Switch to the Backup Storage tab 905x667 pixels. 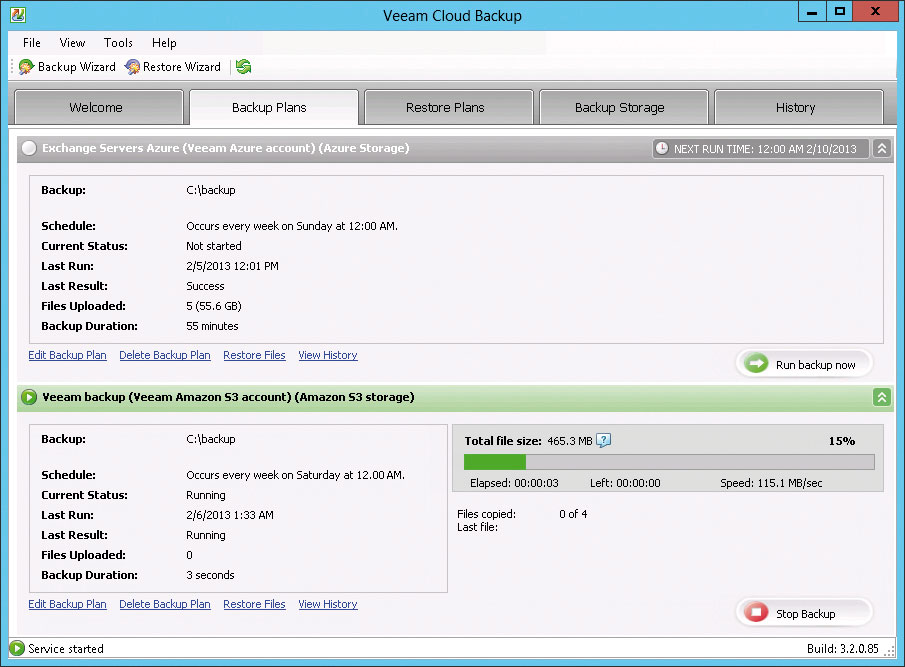(623, 107)
